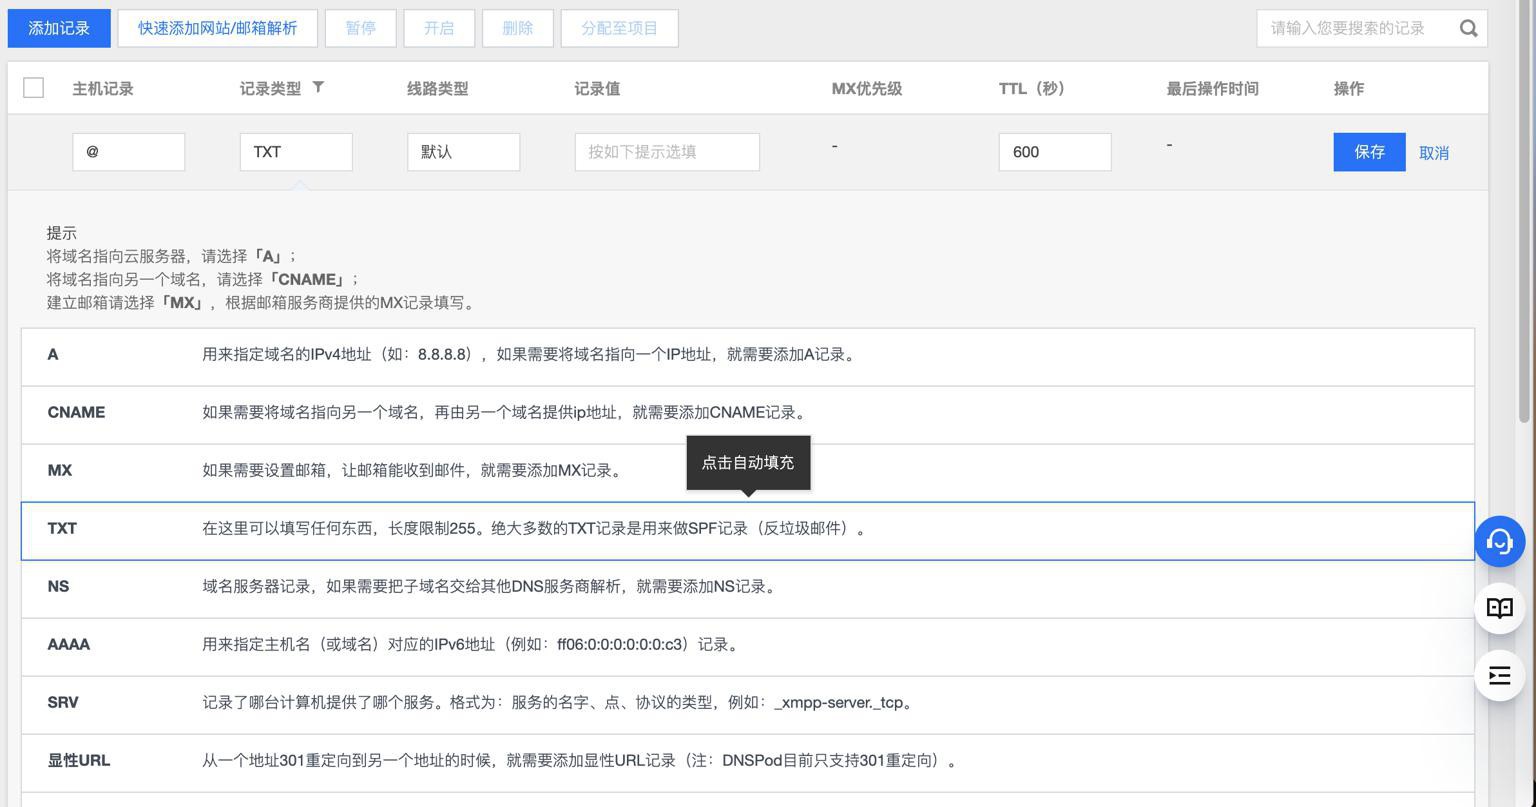The image size is (1536, 807).
Task: Click the 暂停 button
Action: point(361,28)
